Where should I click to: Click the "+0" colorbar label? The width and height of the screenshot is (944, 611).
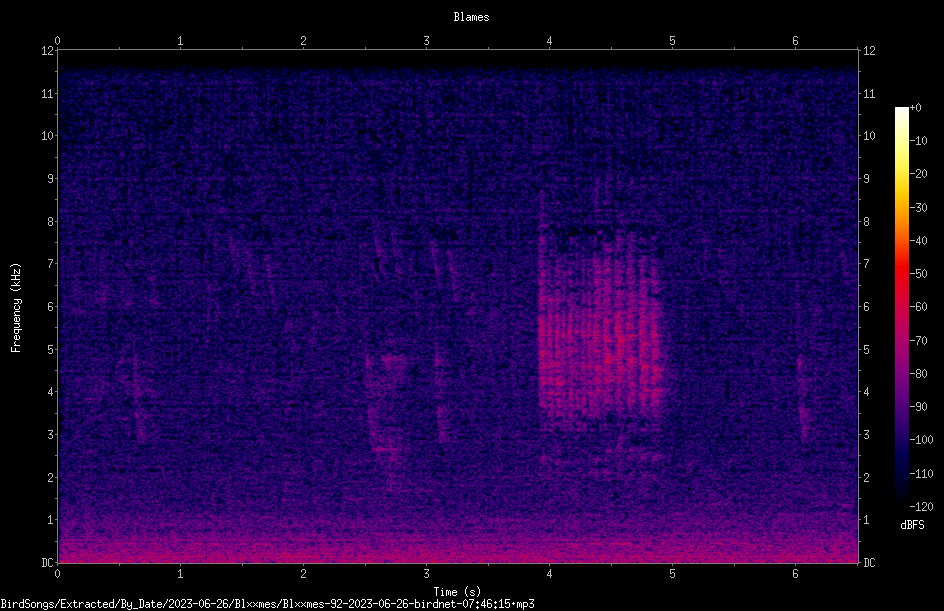[x=915, y=108]
